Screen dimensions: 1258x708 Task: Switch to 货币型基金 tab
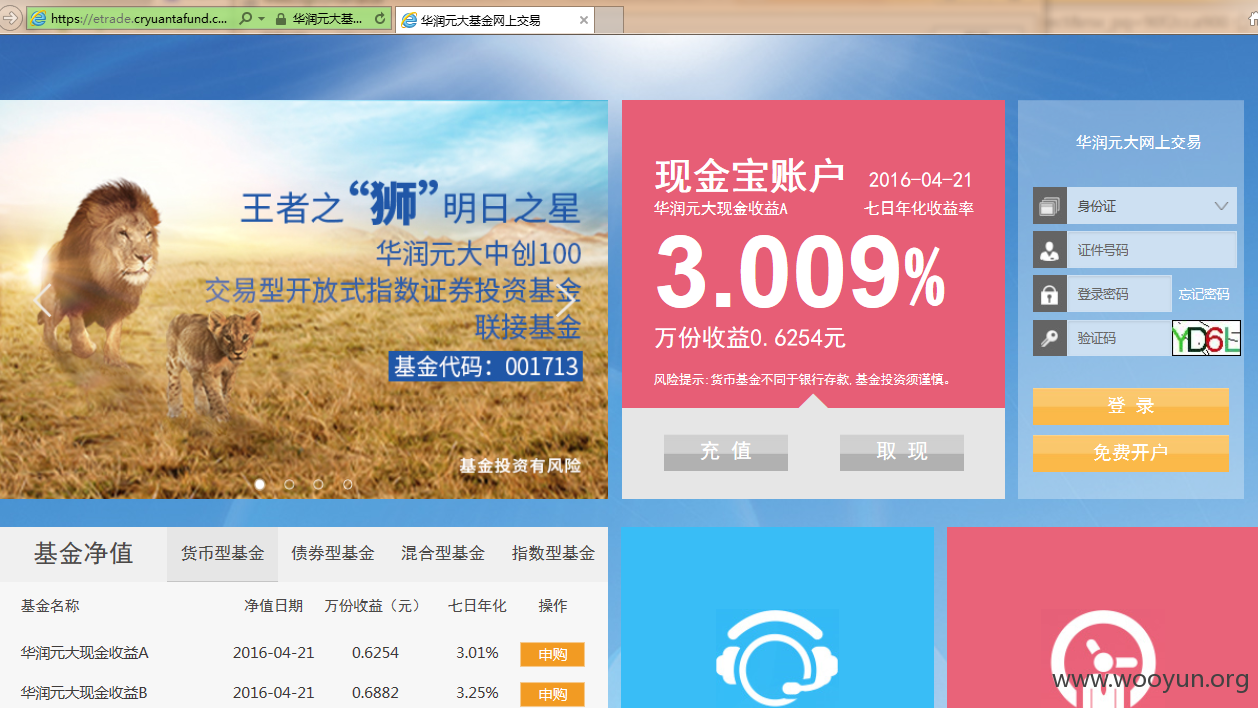pos(222,554)
